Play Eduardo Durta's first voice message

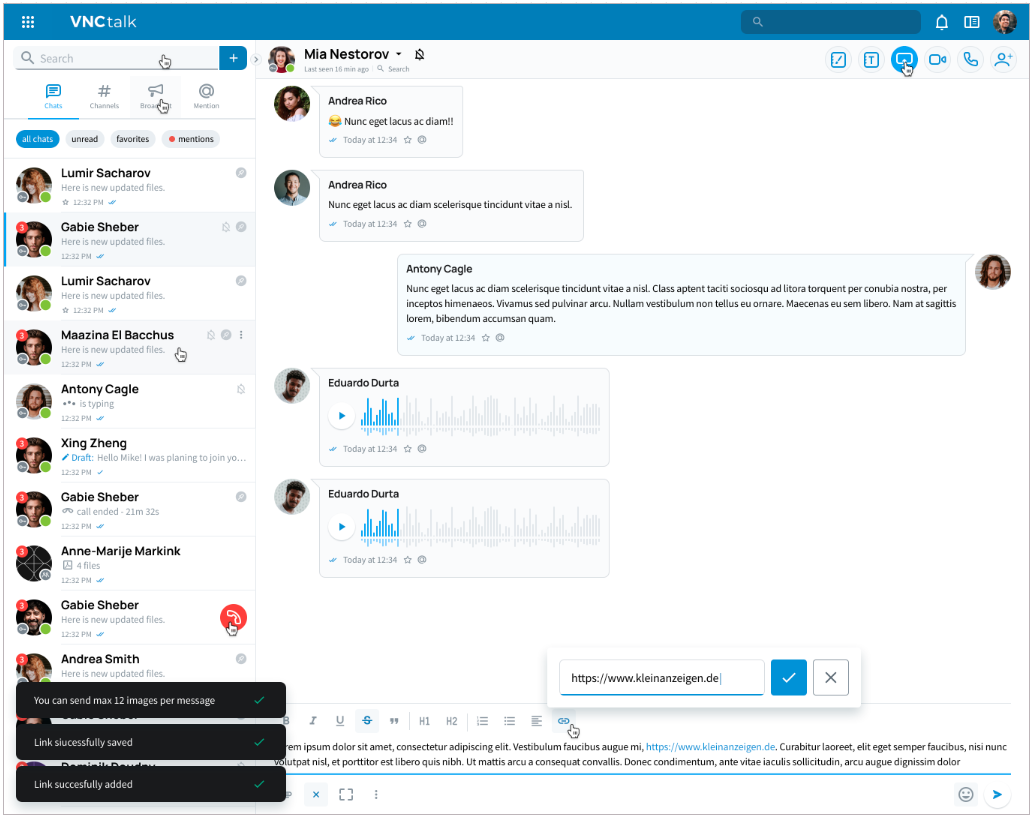coord(342,416)
